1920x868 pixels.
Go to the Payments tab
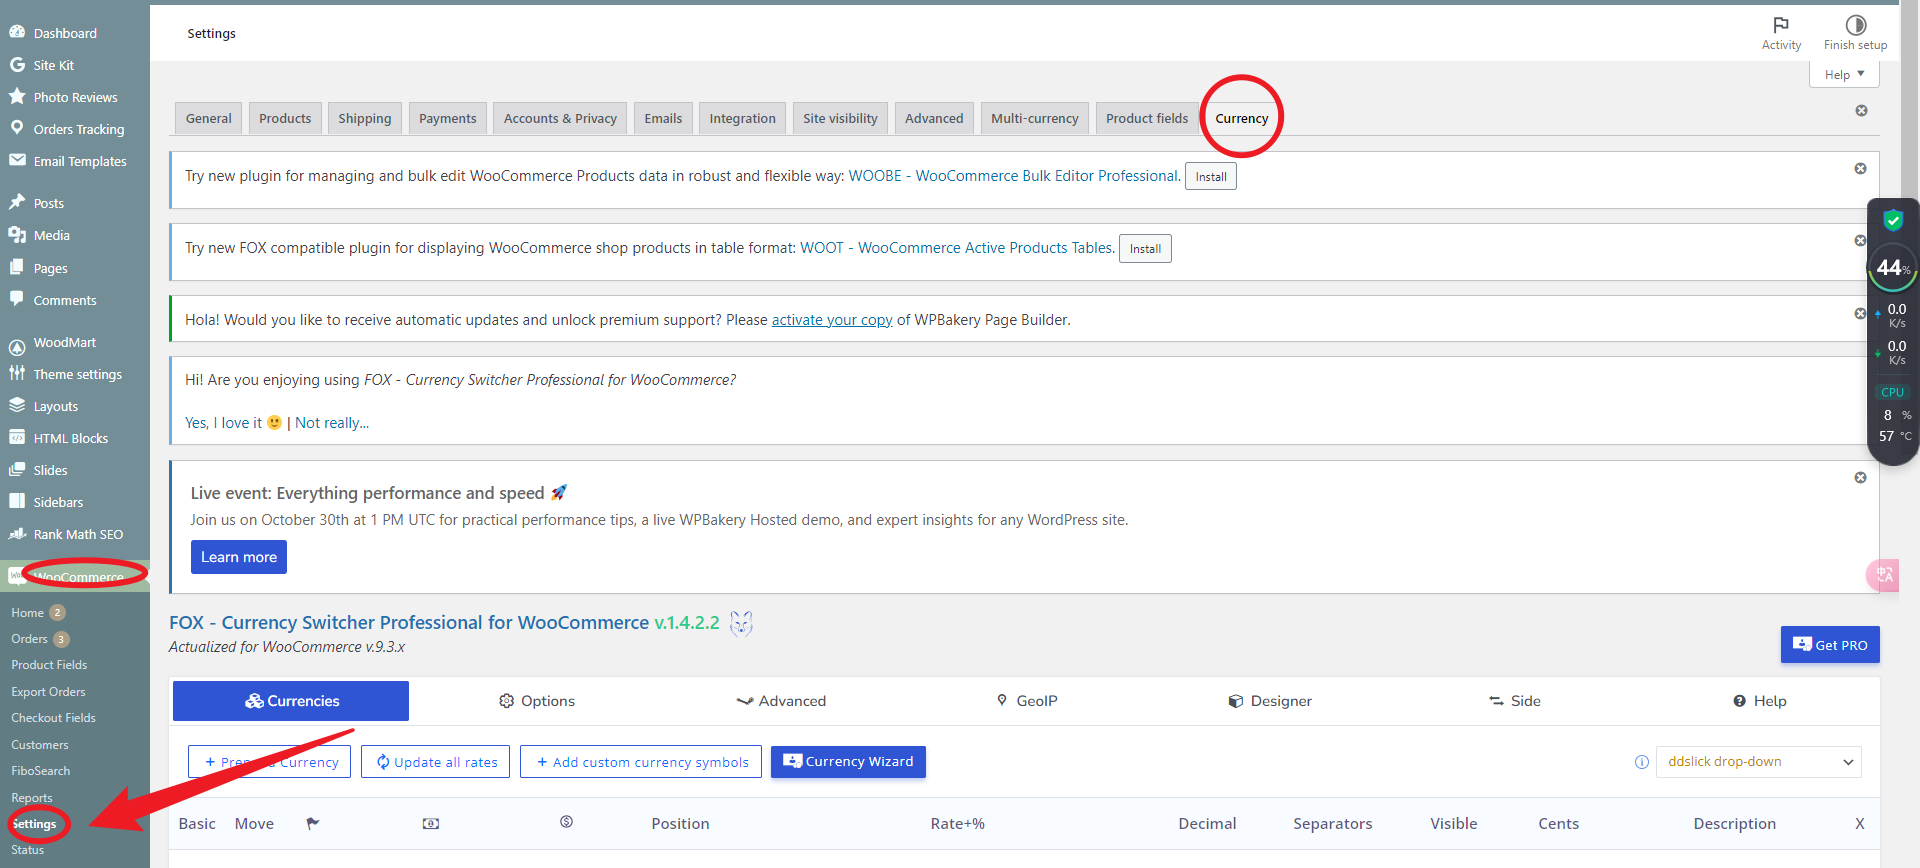[447, 118]
